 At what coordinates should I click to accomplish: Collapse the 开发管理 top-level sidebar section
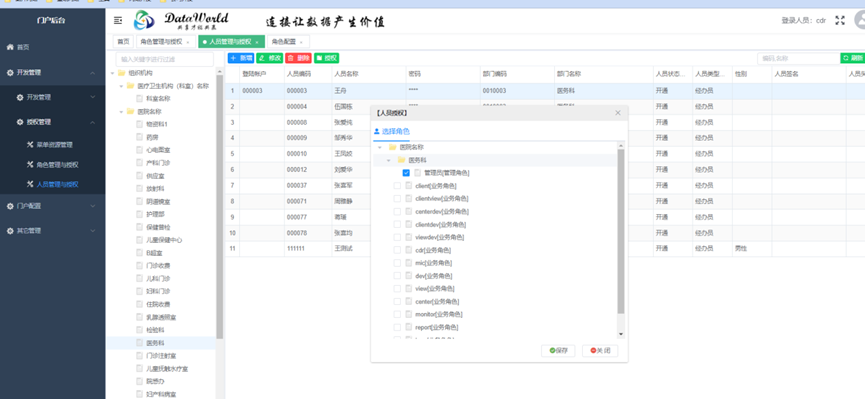pyautogui.click(x=93, y=72)
